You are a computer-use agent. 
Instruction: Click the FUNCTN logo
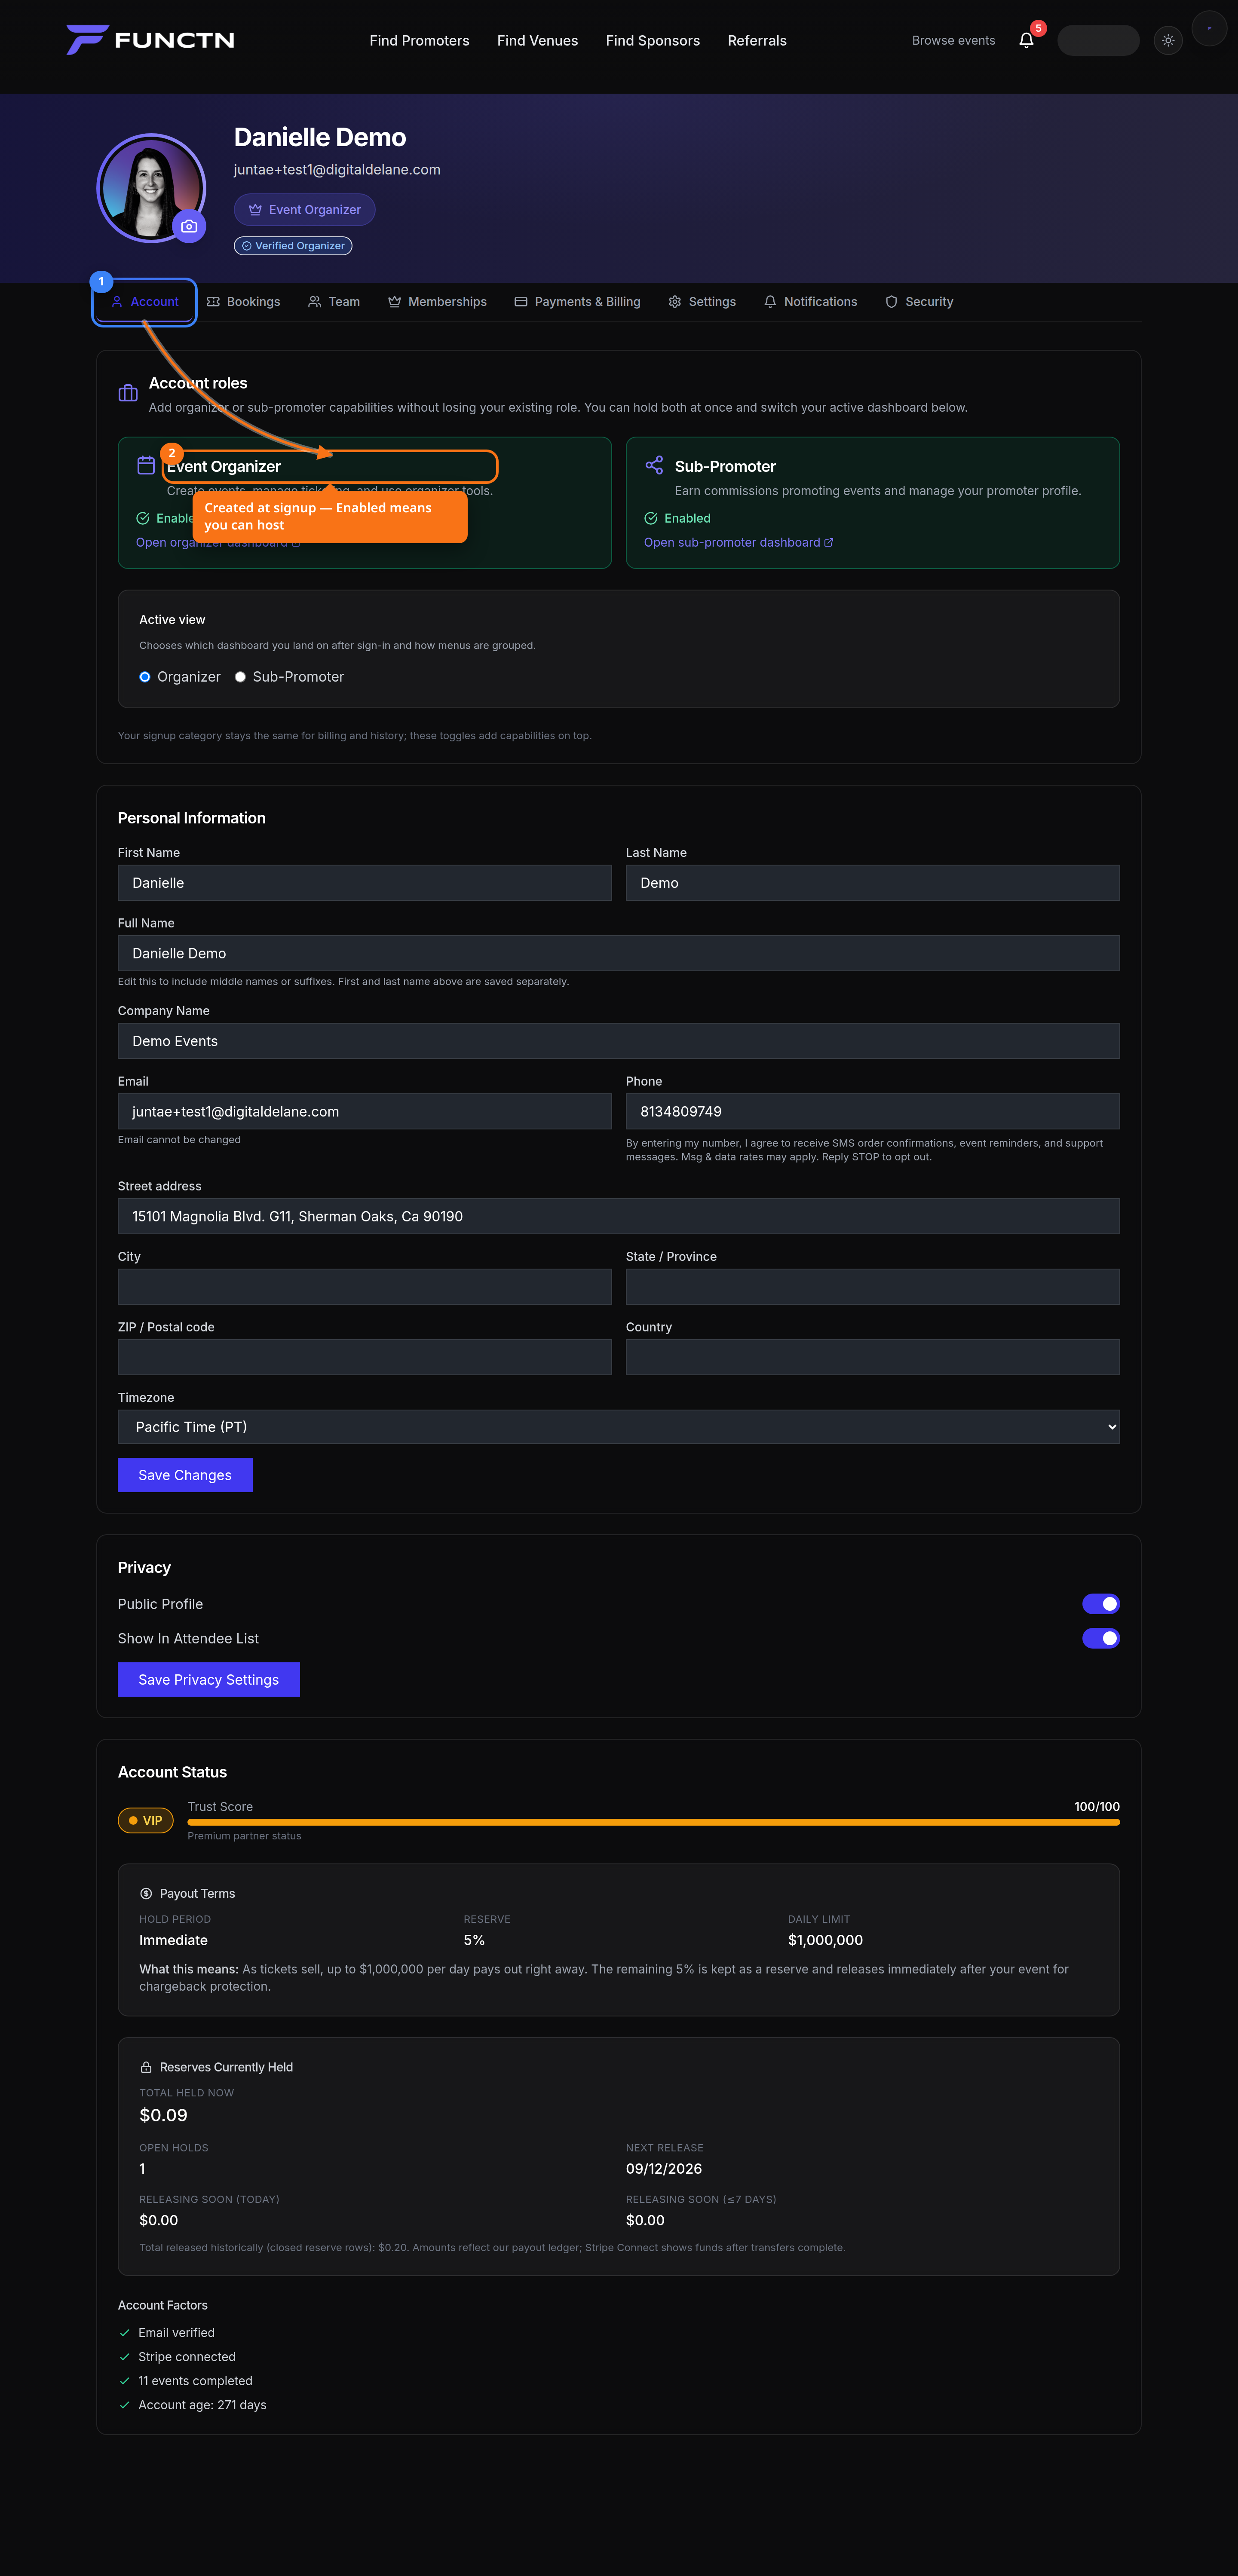pyautogui.click(x=150, y=40)
